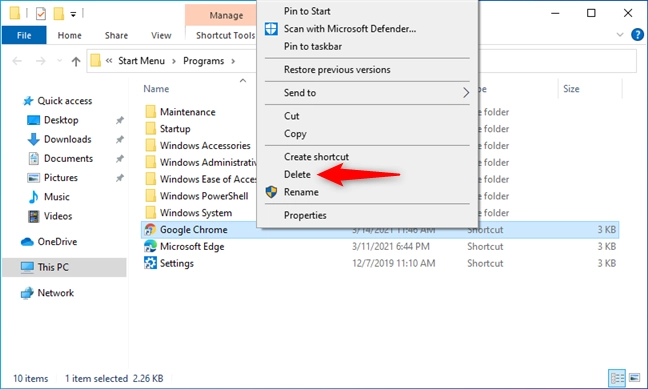Click the pin icon next to Desktop
648x389 pixels.
coord(119,120)
